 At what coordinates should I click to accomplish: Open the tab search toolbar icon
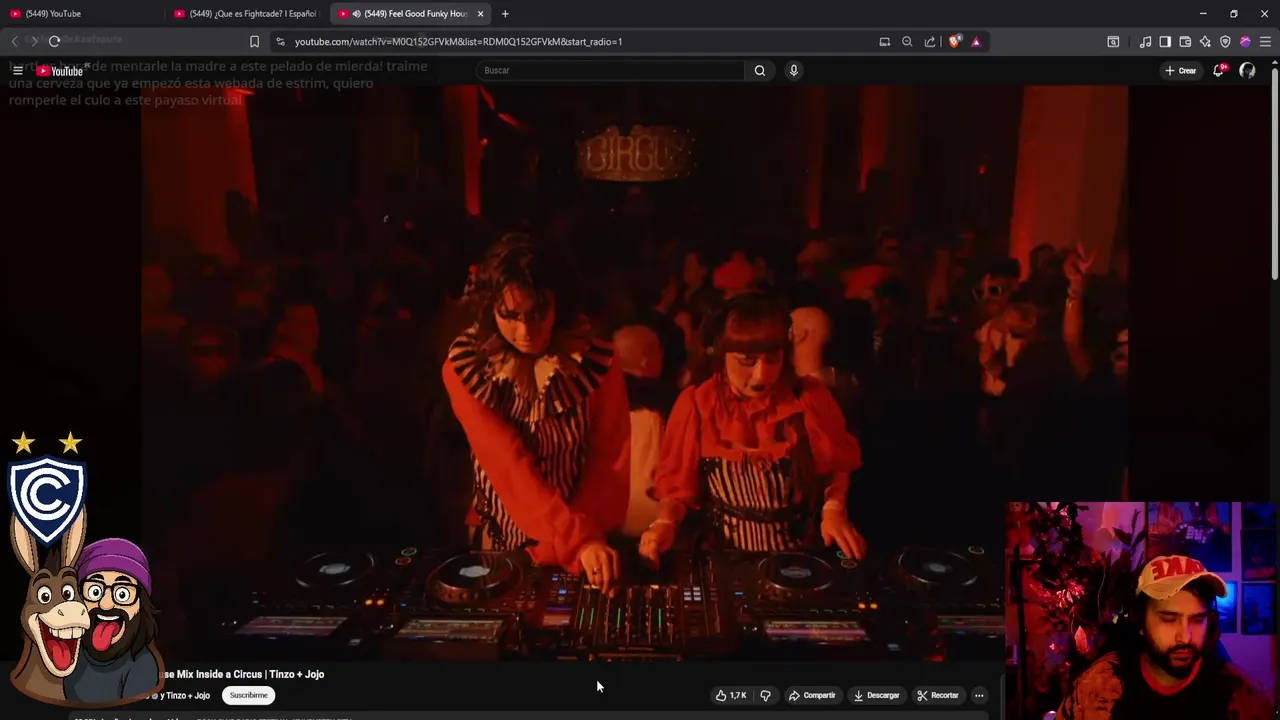1113,41
